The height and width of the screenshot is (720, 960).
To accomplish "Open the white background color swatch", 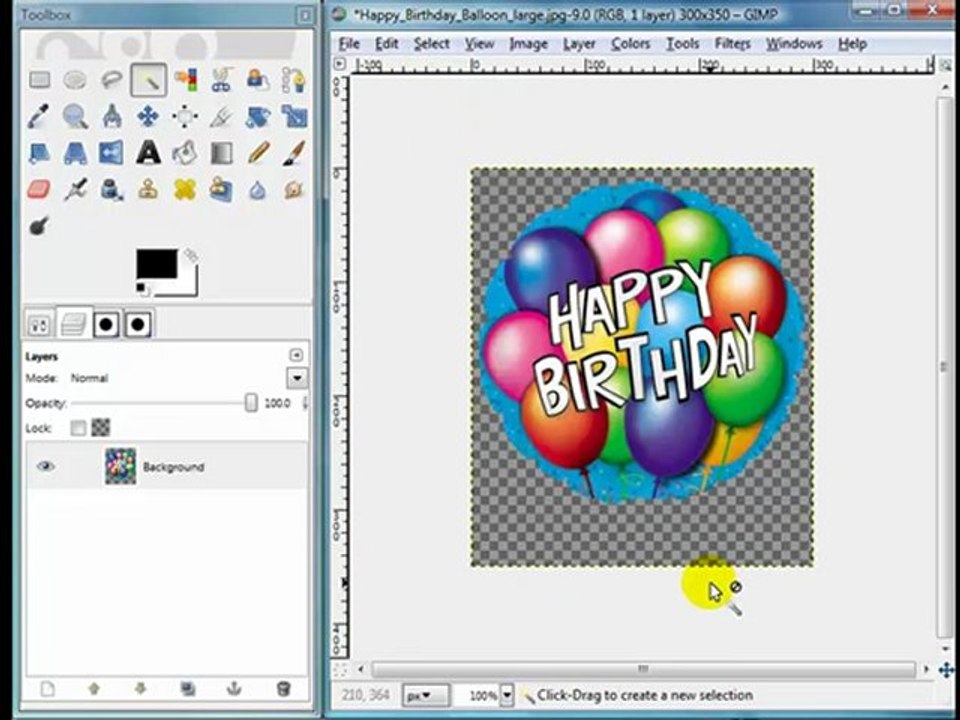I will click(x=187, y=285).
